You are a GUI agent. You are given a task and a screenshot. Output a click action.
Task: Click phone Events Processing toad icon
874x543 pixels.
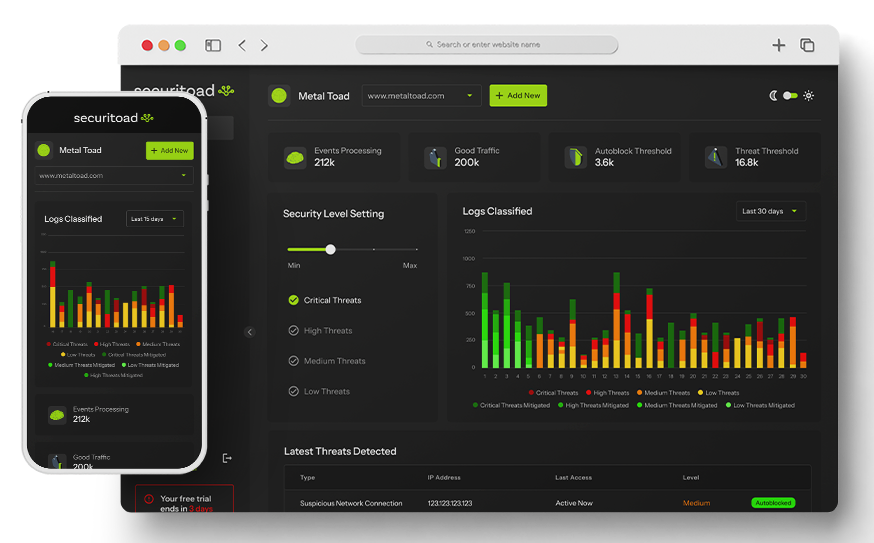[57, 415]
